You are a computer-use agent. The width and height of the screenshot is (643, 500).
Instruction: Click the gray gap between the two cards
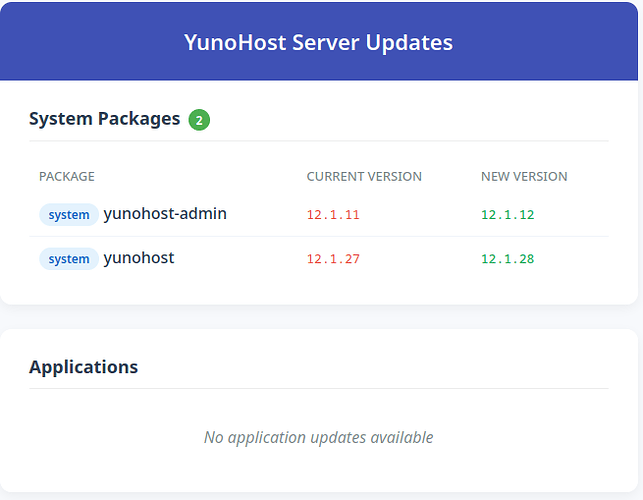coord(318,315)
